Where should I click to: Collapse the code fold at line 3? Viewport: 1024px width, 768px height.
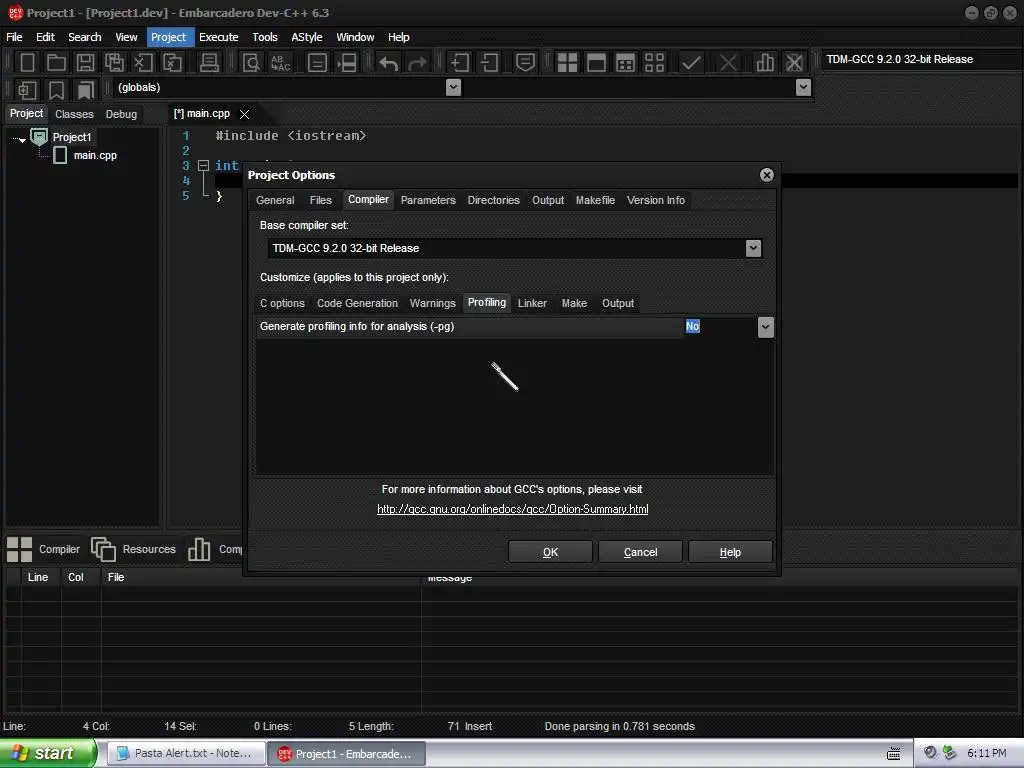[203, 166]
